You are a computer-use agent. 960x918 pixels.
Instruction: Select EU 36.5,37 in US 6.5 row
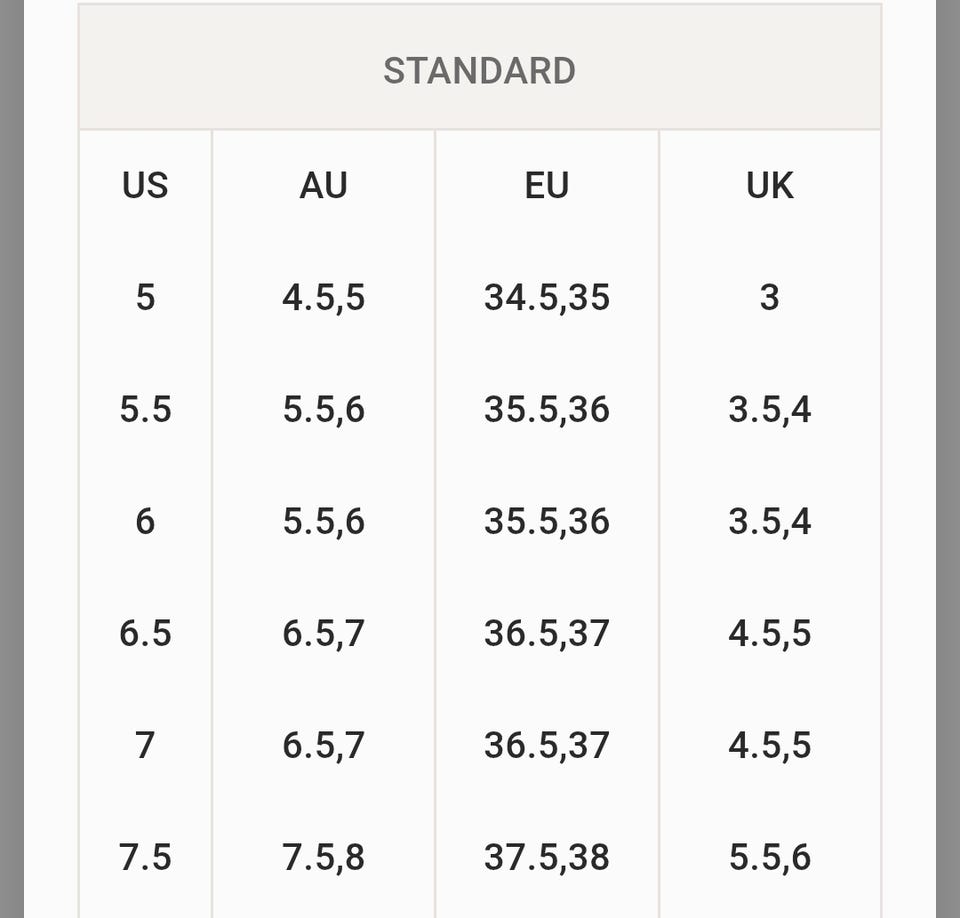(x=546, y=633)
